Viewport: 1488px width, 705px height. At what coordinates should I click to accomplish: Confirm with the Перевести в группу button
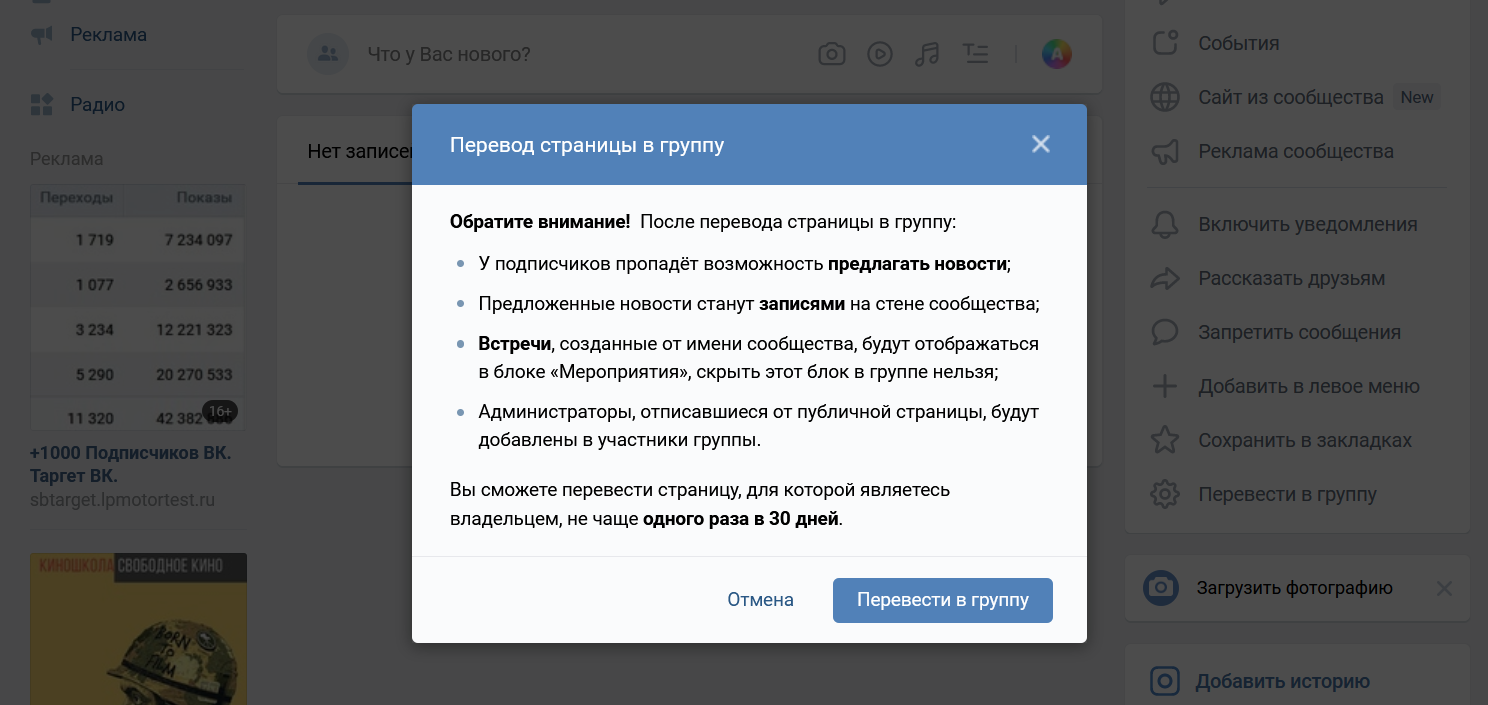942,600
